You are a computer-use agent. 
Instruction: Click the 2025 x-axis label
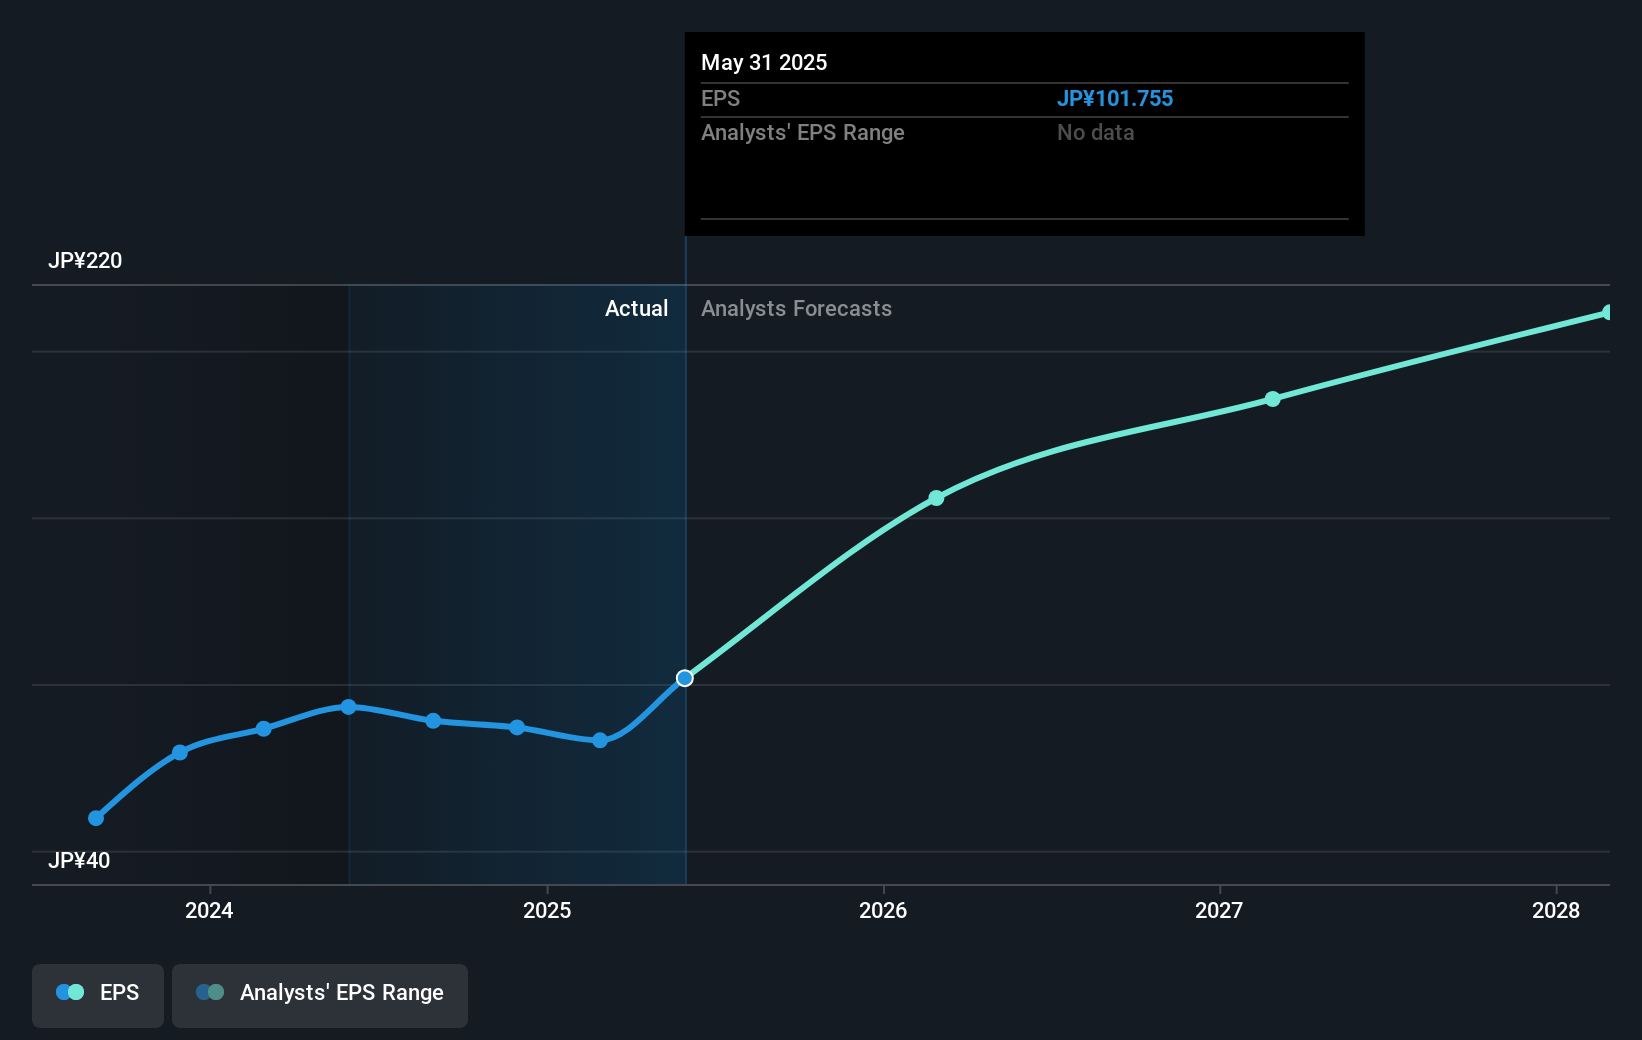click(x=547, y=910)
